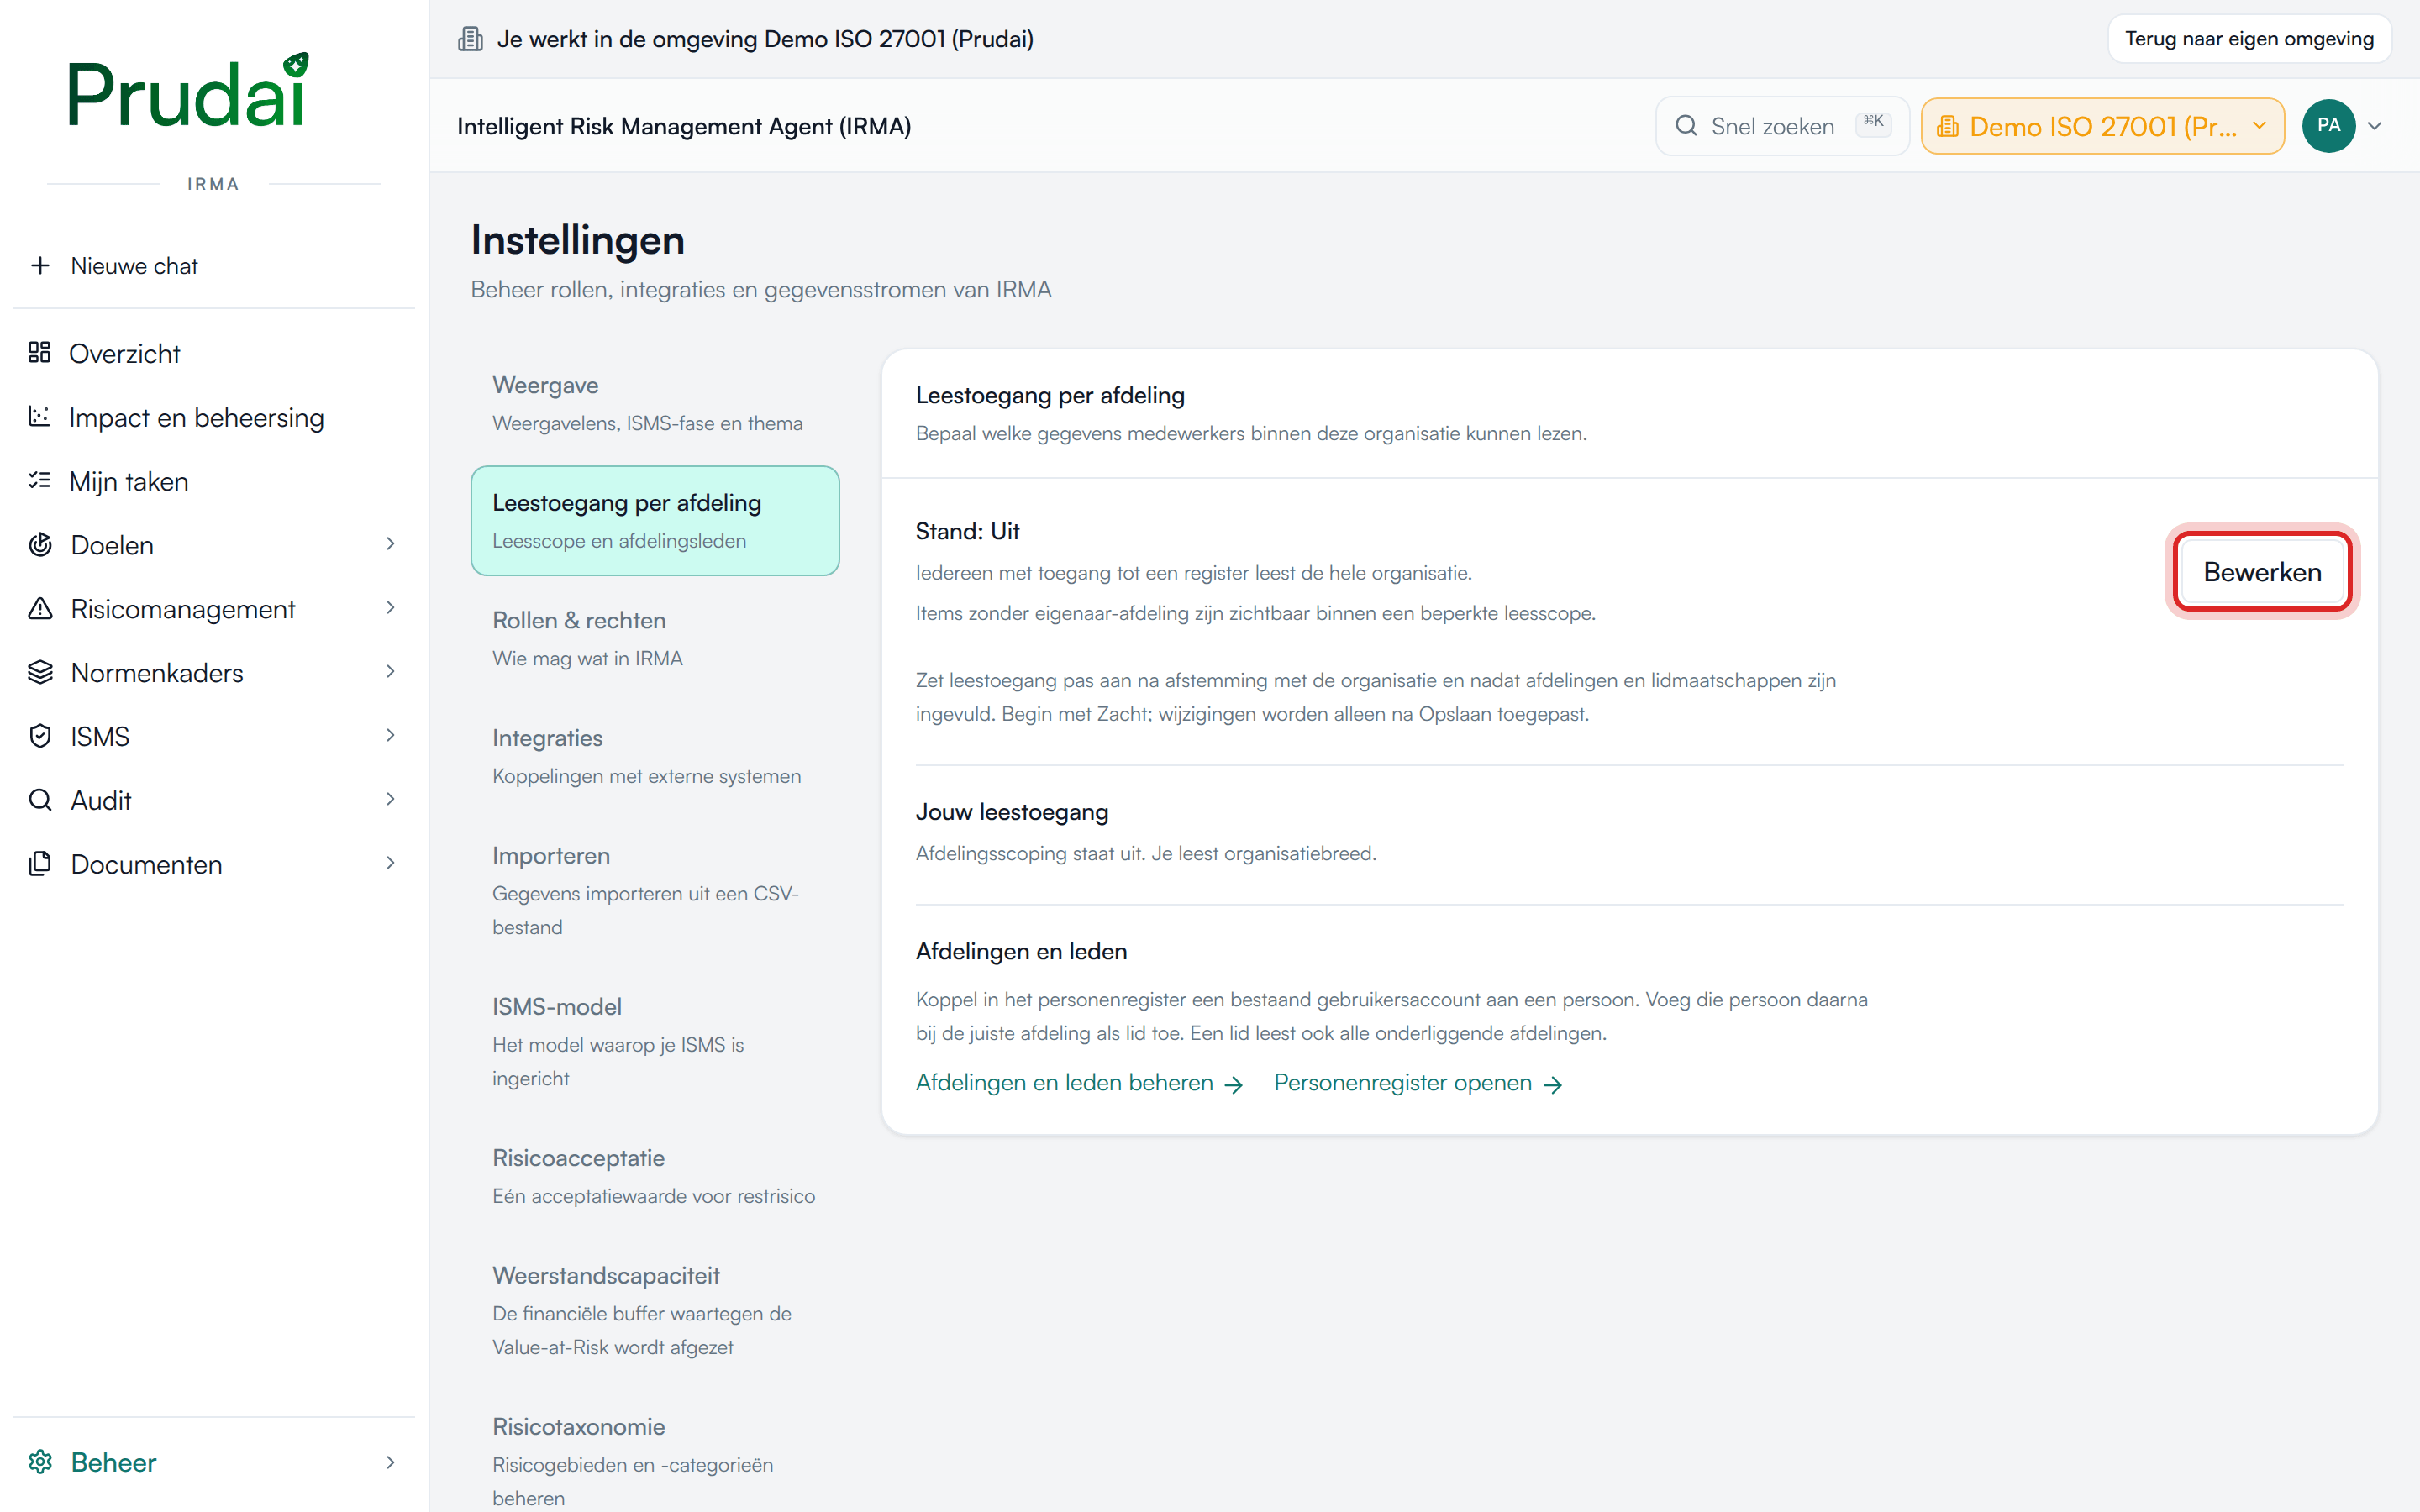Screen dimensions: 2420x1512
Task: Click the ISMS shield icon
Action: (x=40, y=736)
